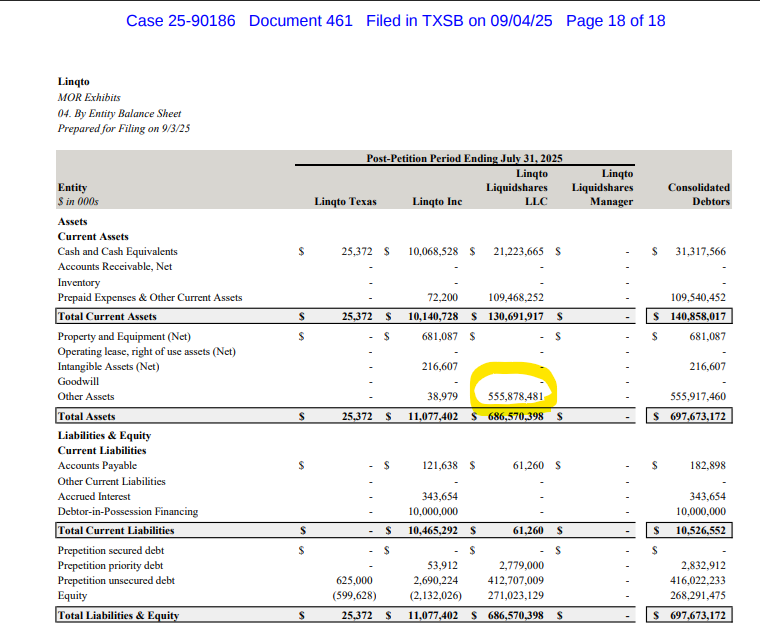The height and width of the screenshot is (632, 760).
Task: Click the Linqto Inc column header
Action: (437, 202)
